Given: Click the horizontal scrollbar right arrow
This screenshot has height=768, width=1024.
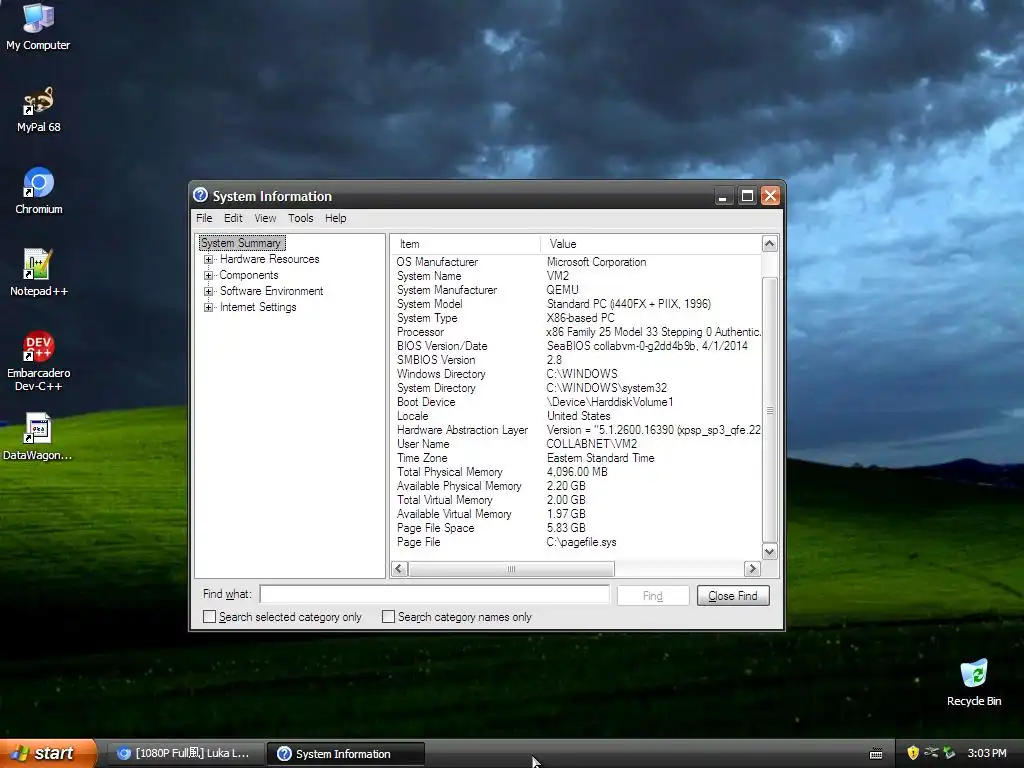Looking at the screenshot, I should [752, 569].
